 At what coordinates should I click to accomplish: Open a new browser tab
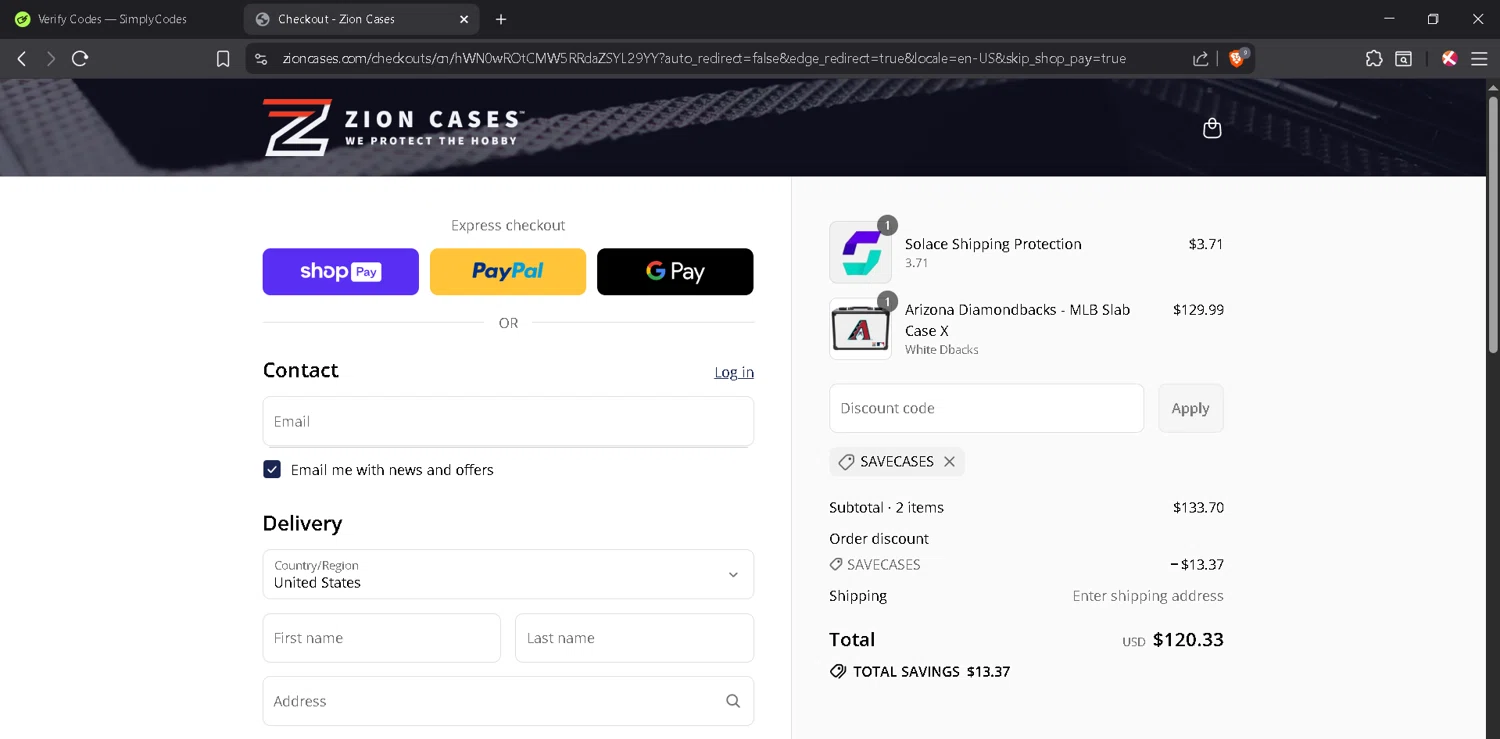[x=501, y=19]
